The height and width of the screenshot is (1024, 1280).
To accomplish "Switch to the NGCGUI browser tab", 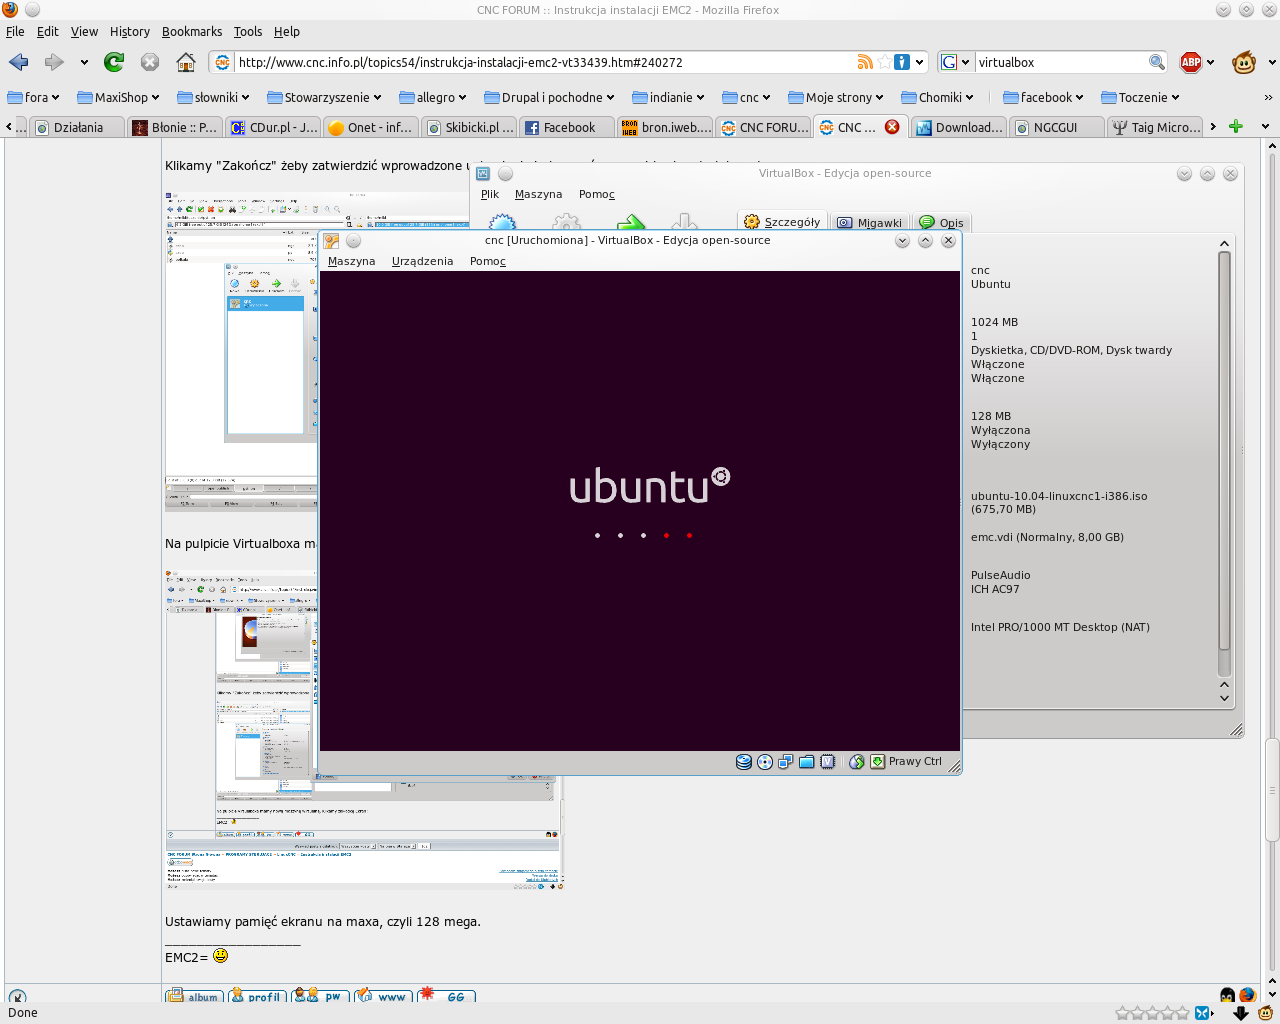I will point(1056,127).
